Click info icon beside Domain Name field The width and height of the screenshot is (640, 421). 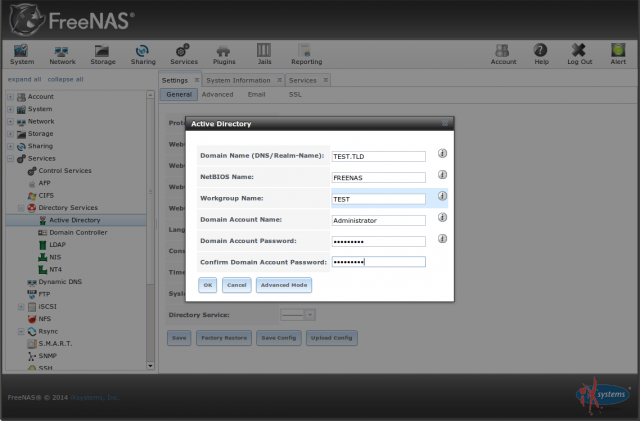[x=442, y=153]
